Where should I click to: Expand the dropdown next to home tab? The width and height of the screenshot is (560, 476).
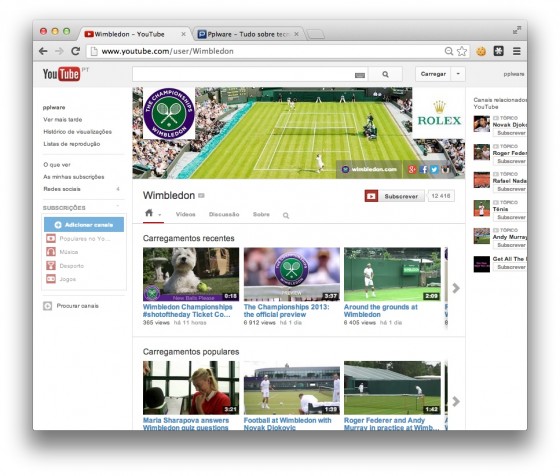tap(159, 215)
